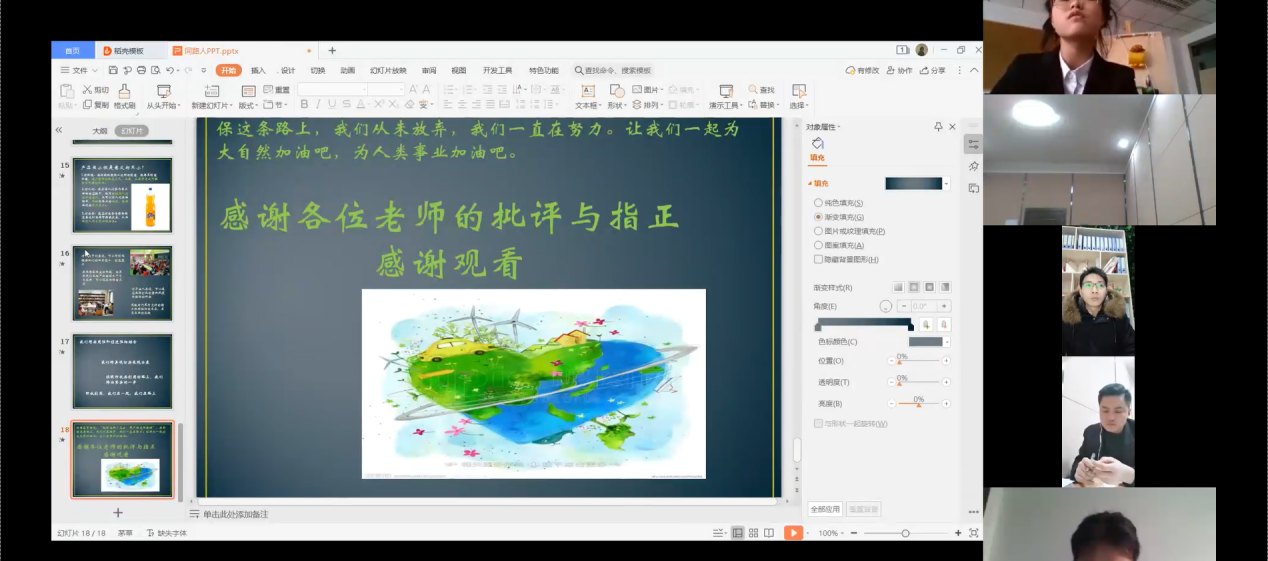Select solid fill (纯色填充) radio button
This screenshot has height=561, width=1268.
point(819,203)
